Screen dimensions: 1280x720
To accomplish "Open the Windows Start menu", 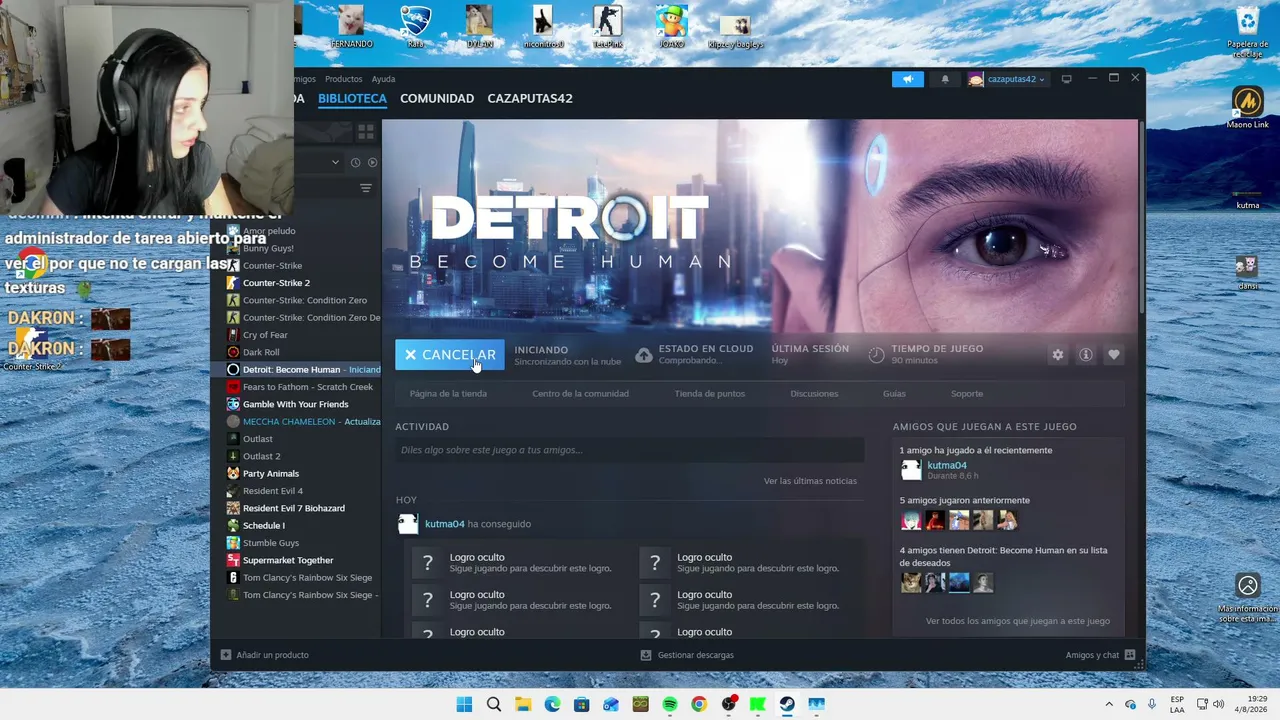I will 464,704.
